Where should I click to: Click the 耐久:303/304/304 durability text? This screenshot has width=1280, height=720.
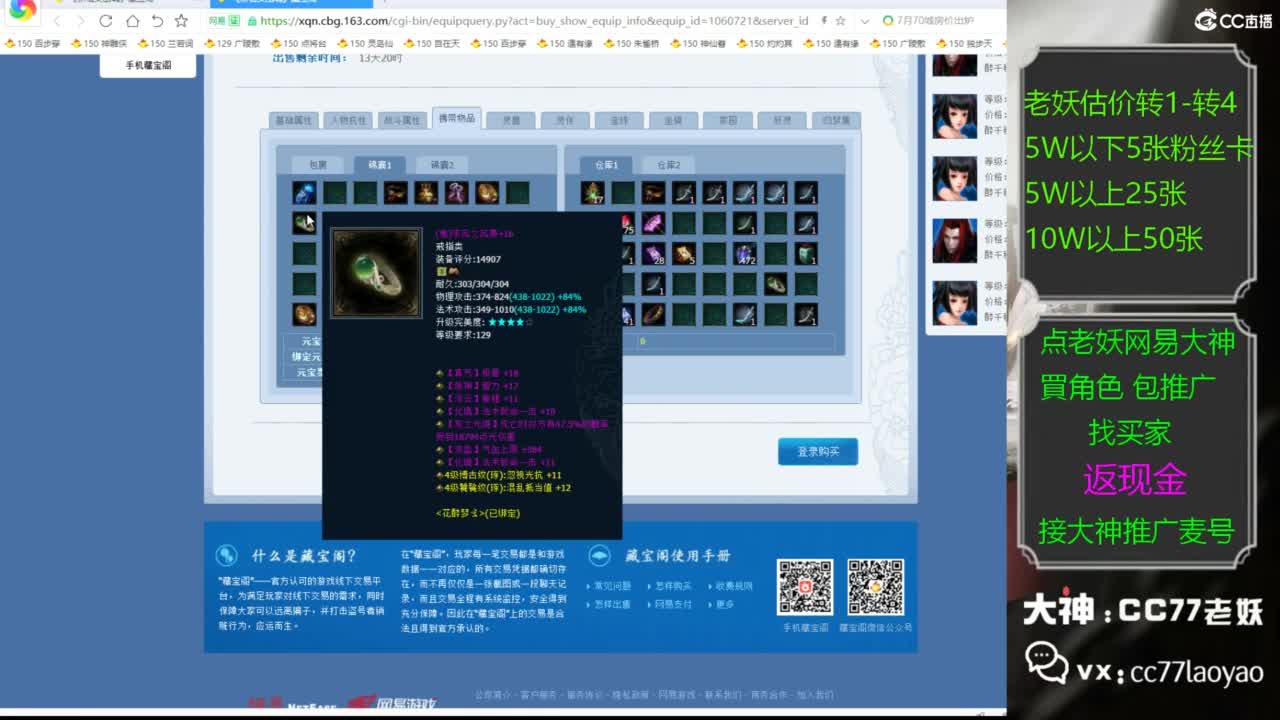click(472, 284)
